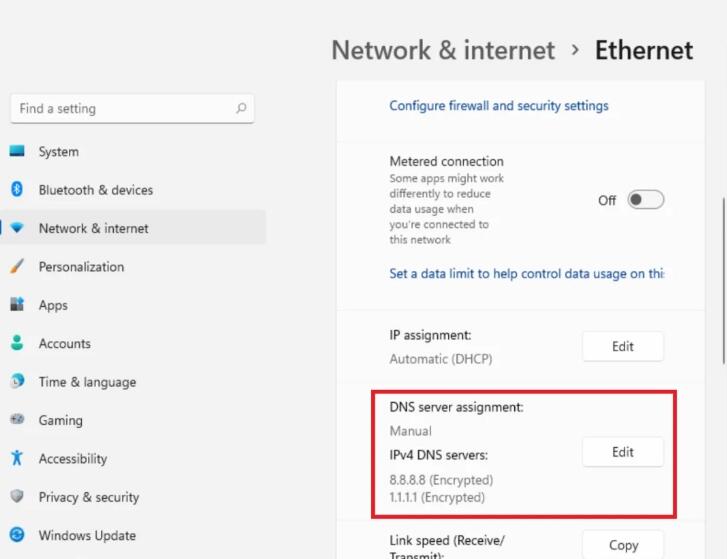Click the search magnifier icon
The image size is (727, 559).
coord(241,108)
